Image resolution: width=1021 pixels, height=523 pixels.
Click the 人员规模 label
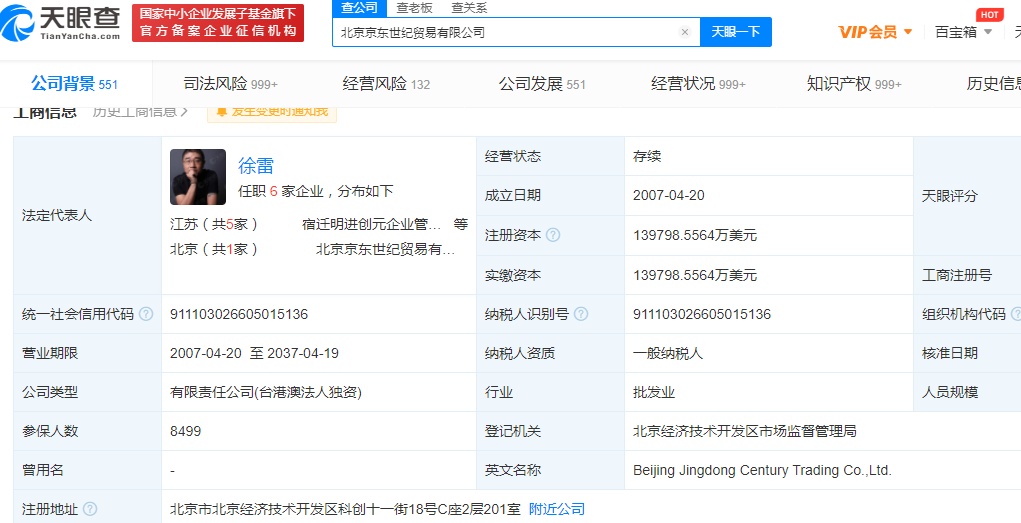tap(950, 392)
